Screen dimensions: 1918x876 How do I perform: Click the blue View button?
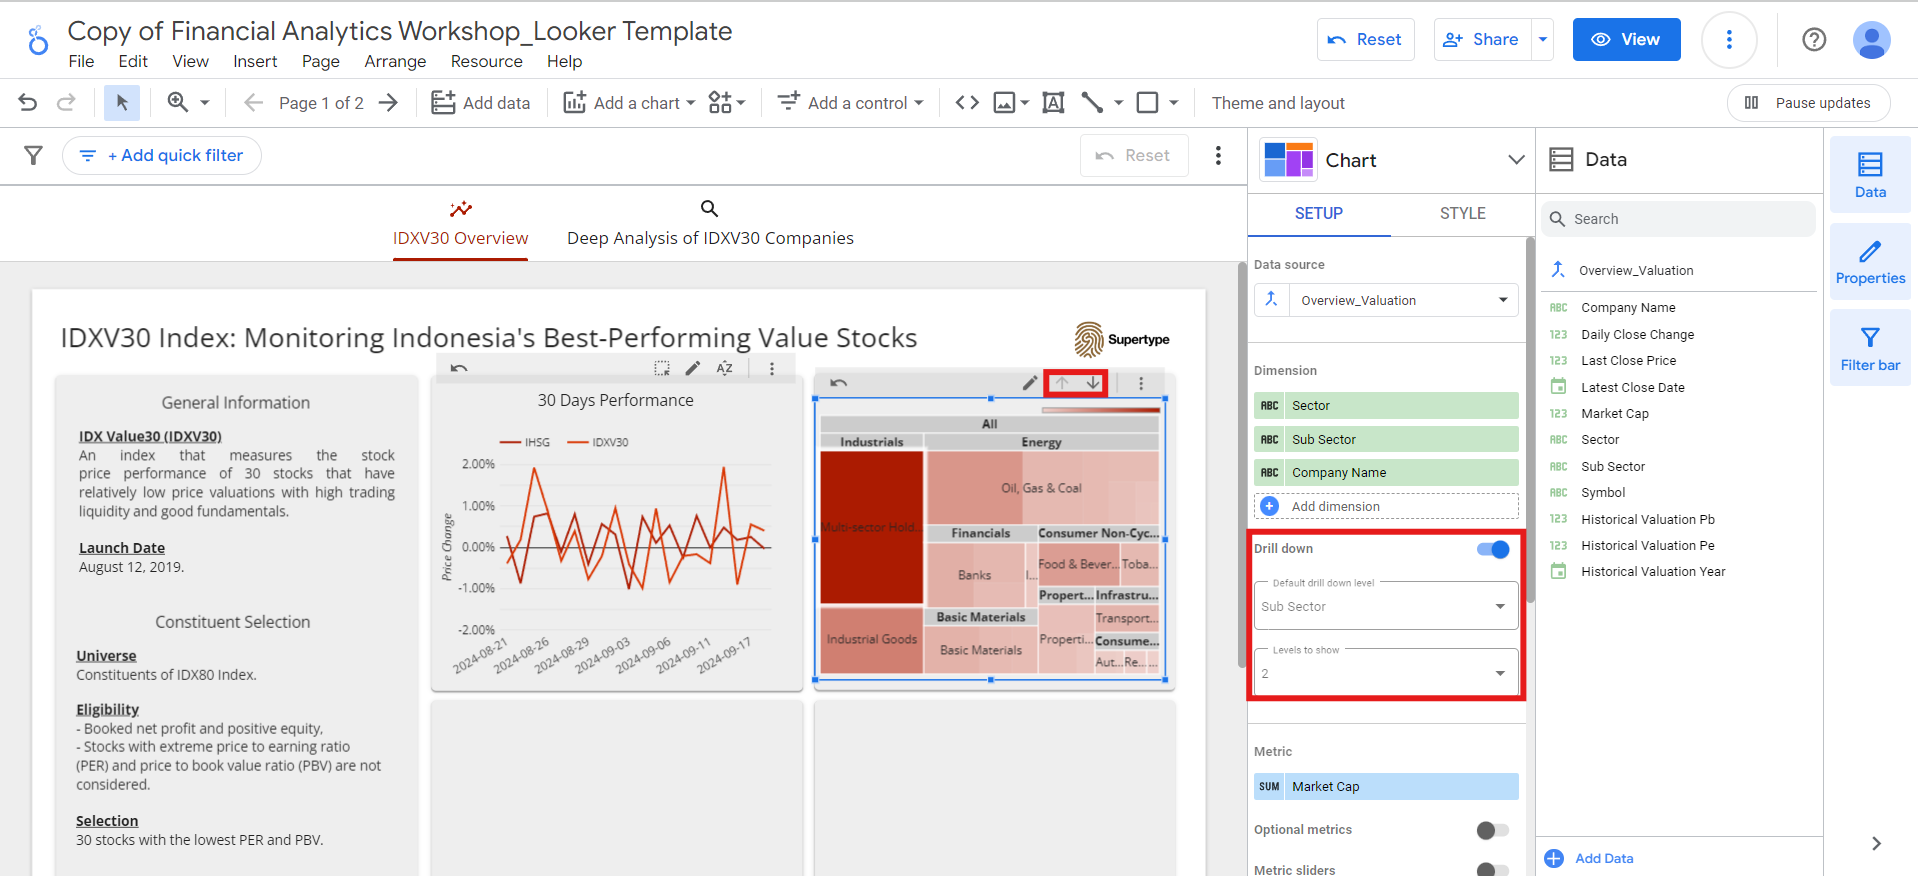click(x=1626, y=40)
